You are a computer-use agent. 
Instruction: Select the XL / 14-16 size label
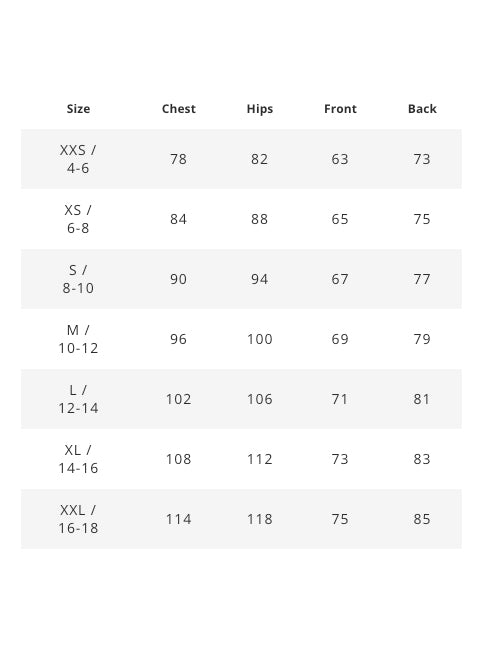pos(78,459)
